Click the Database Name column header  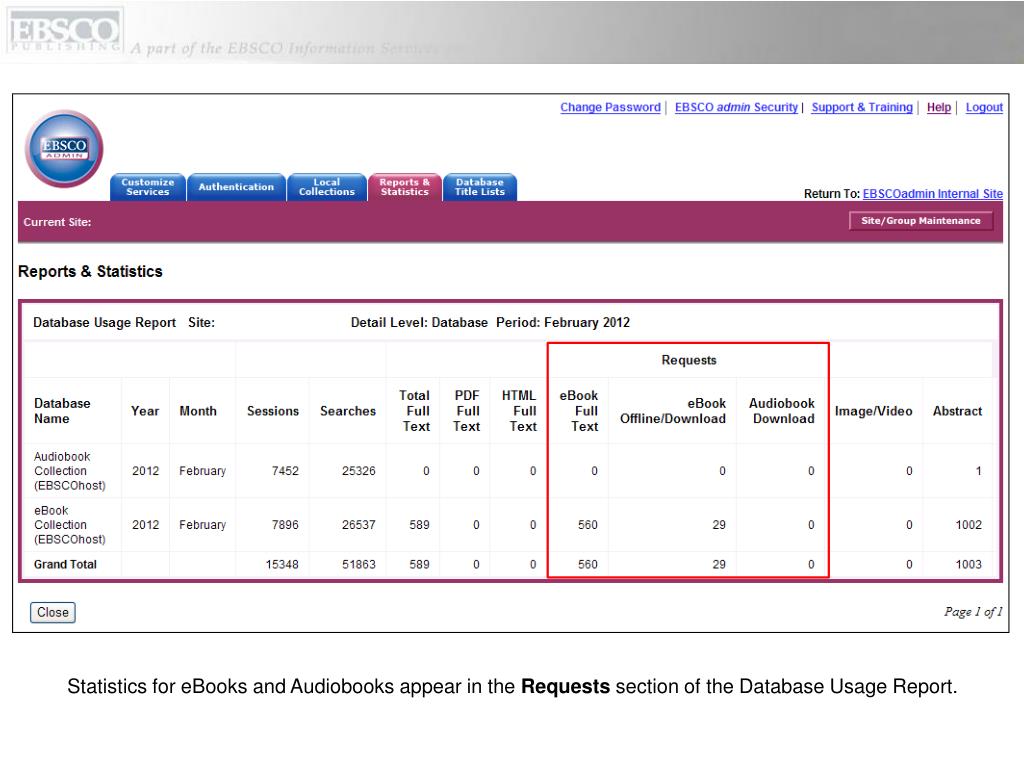point(62,411)
